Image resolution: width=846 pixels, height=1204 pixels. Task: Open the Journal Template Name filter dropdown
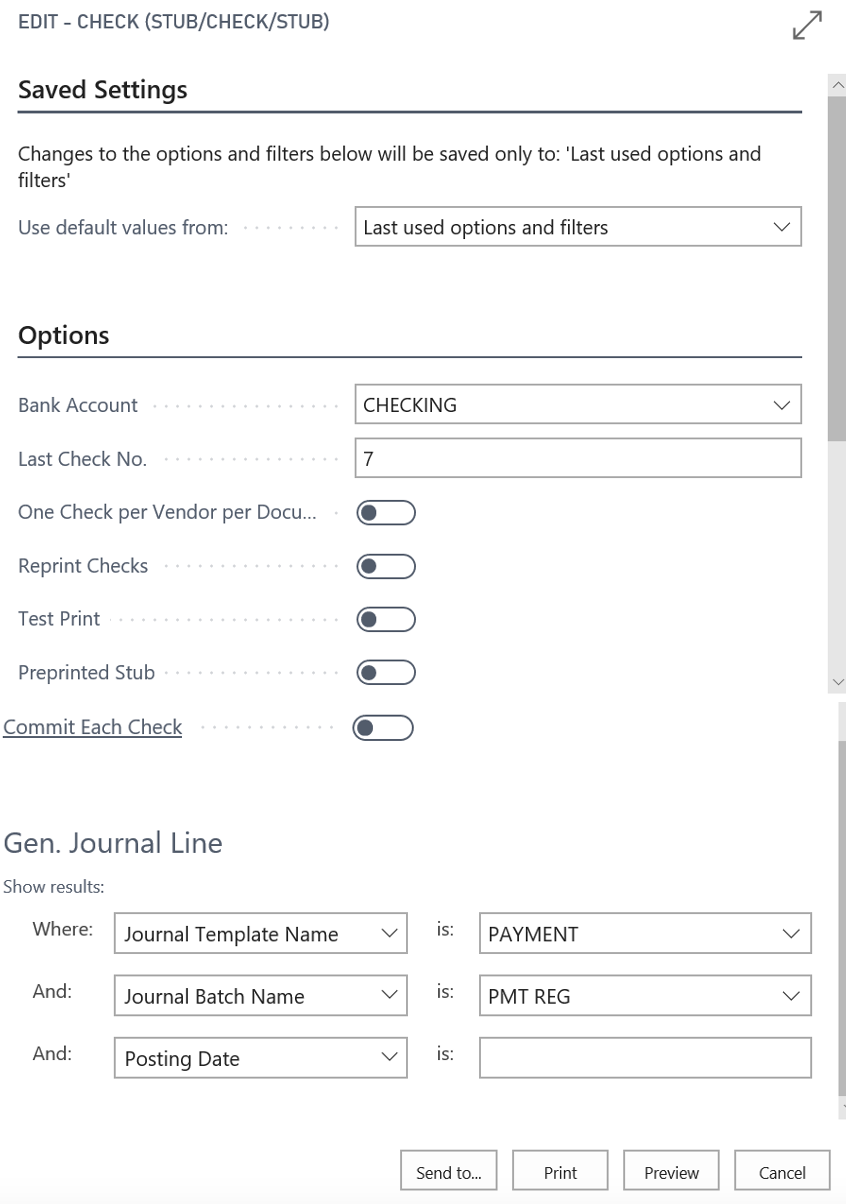[x=391, y=933]
